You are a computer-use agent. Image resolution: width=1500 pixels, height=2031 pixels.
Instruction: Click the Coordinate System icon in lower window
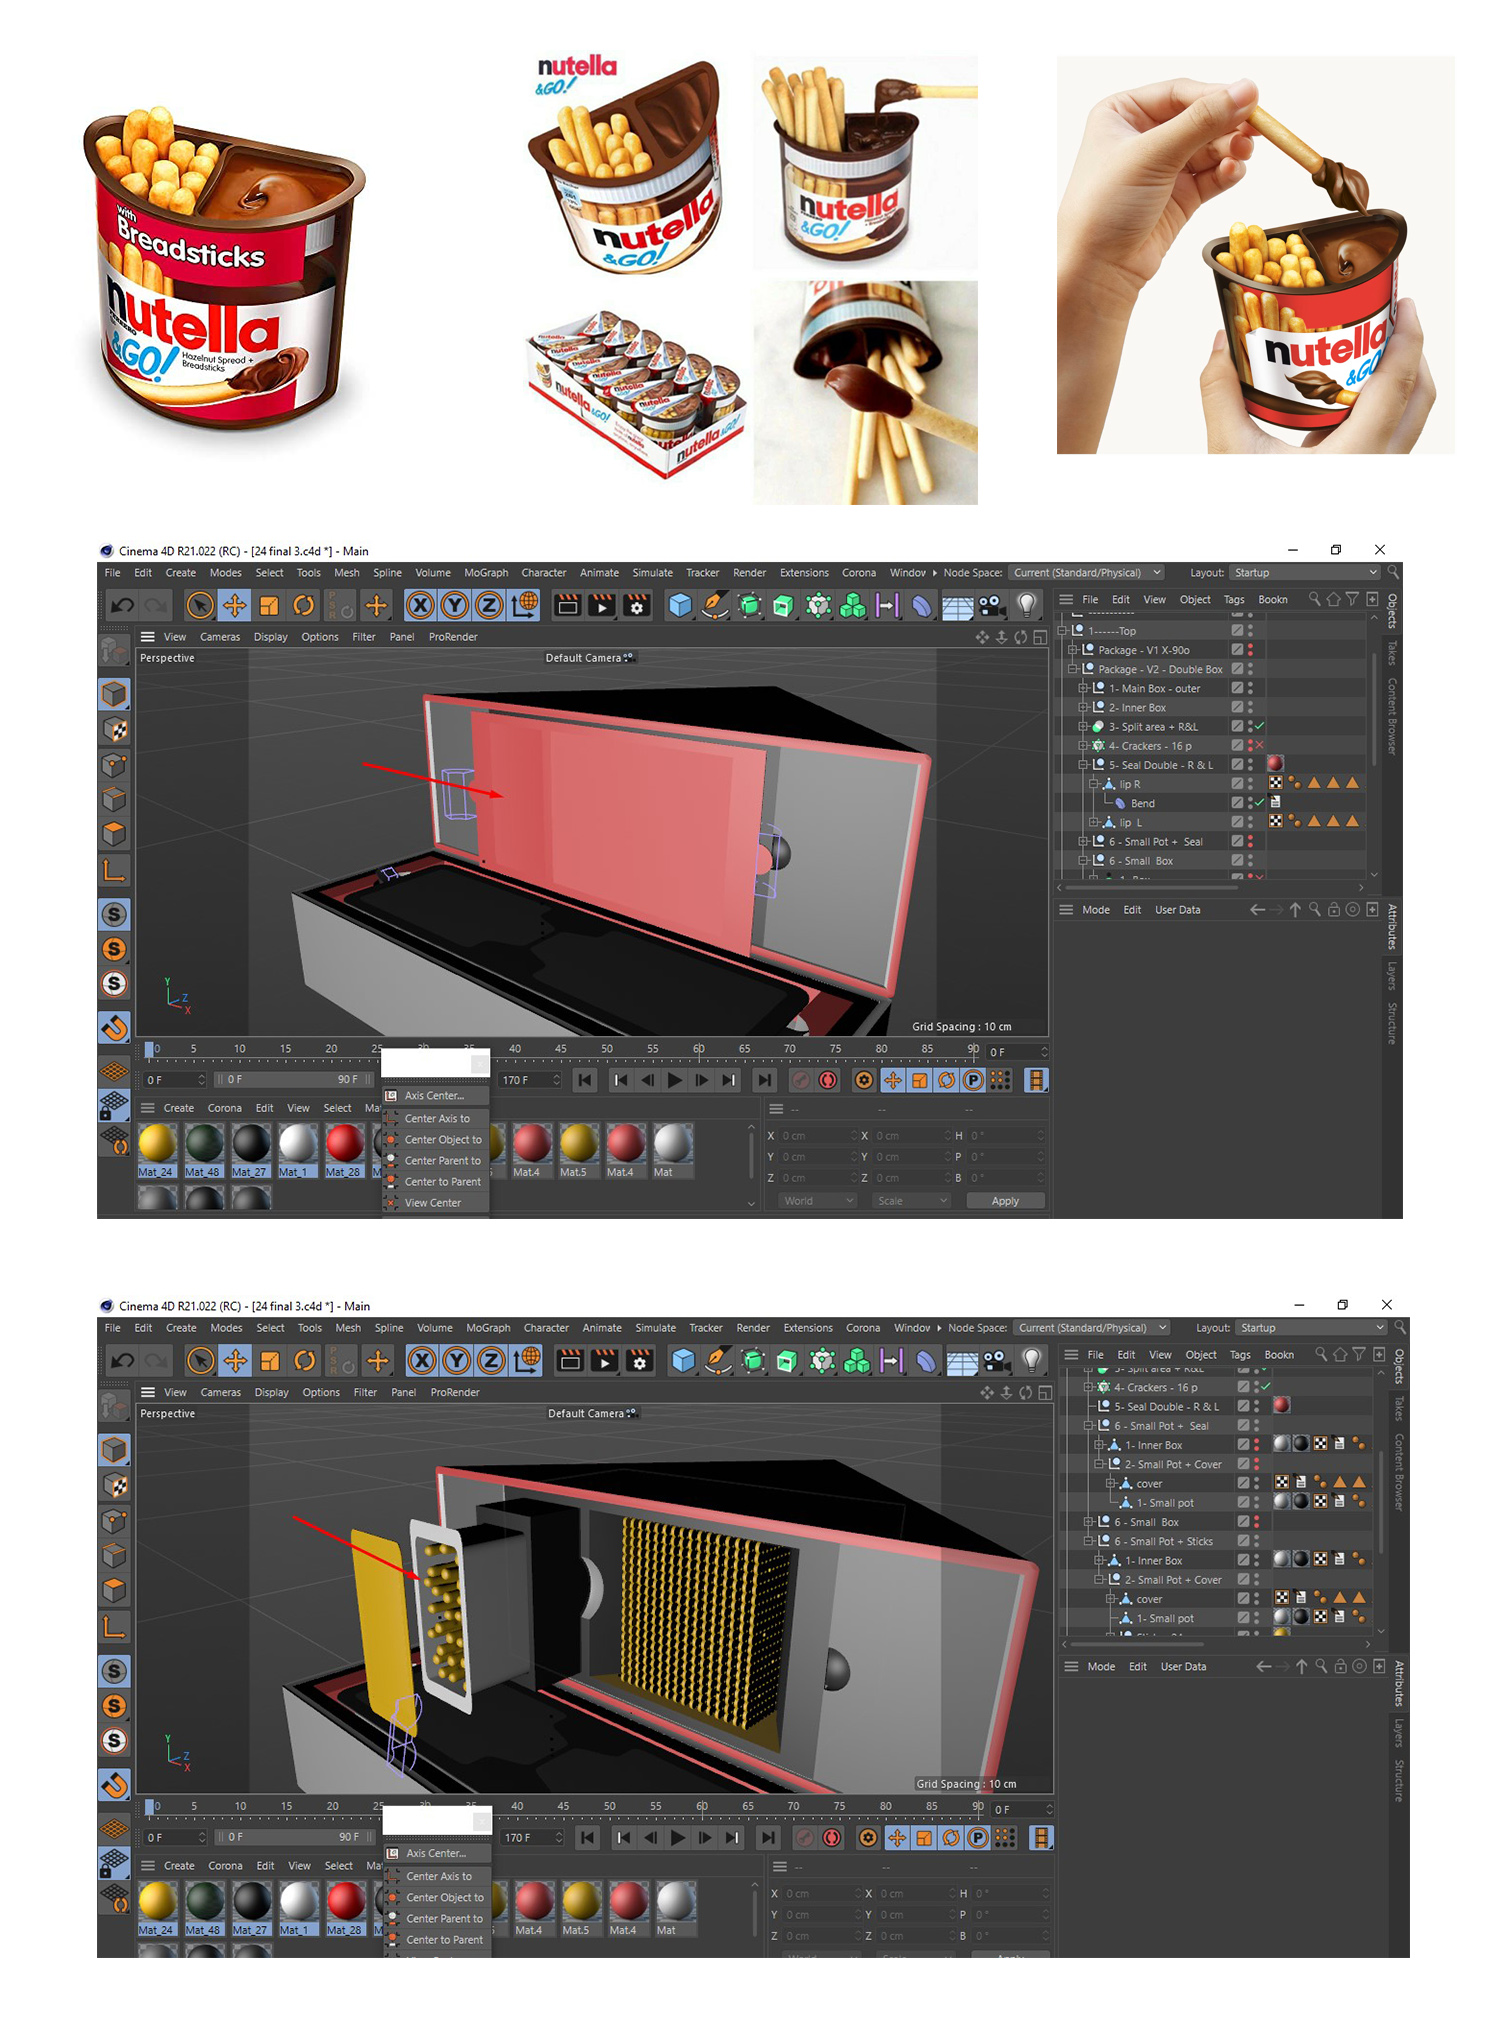(x=527, y=1360)
